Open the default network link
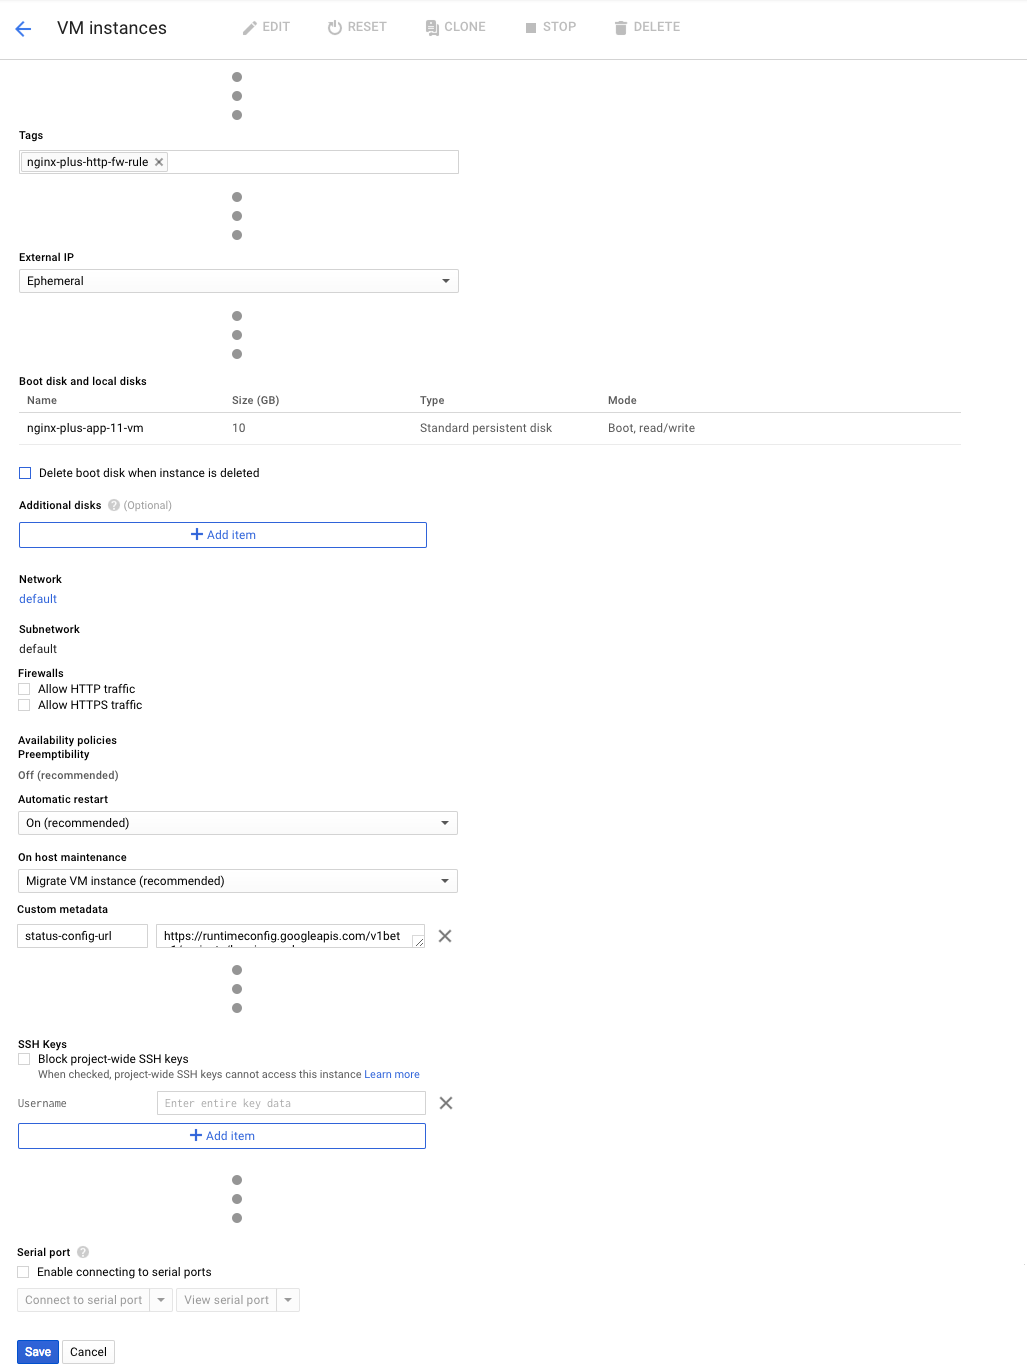1027x1368 pixels. (x=38, y=599)
